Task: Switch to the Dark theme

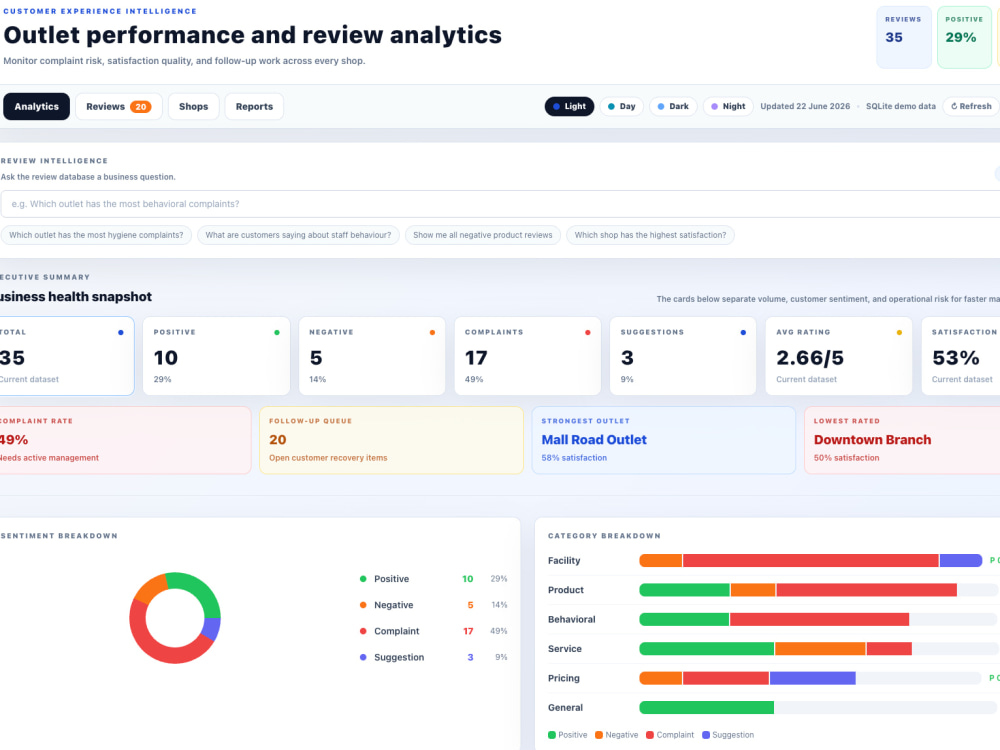Action: tap(673, 107)
